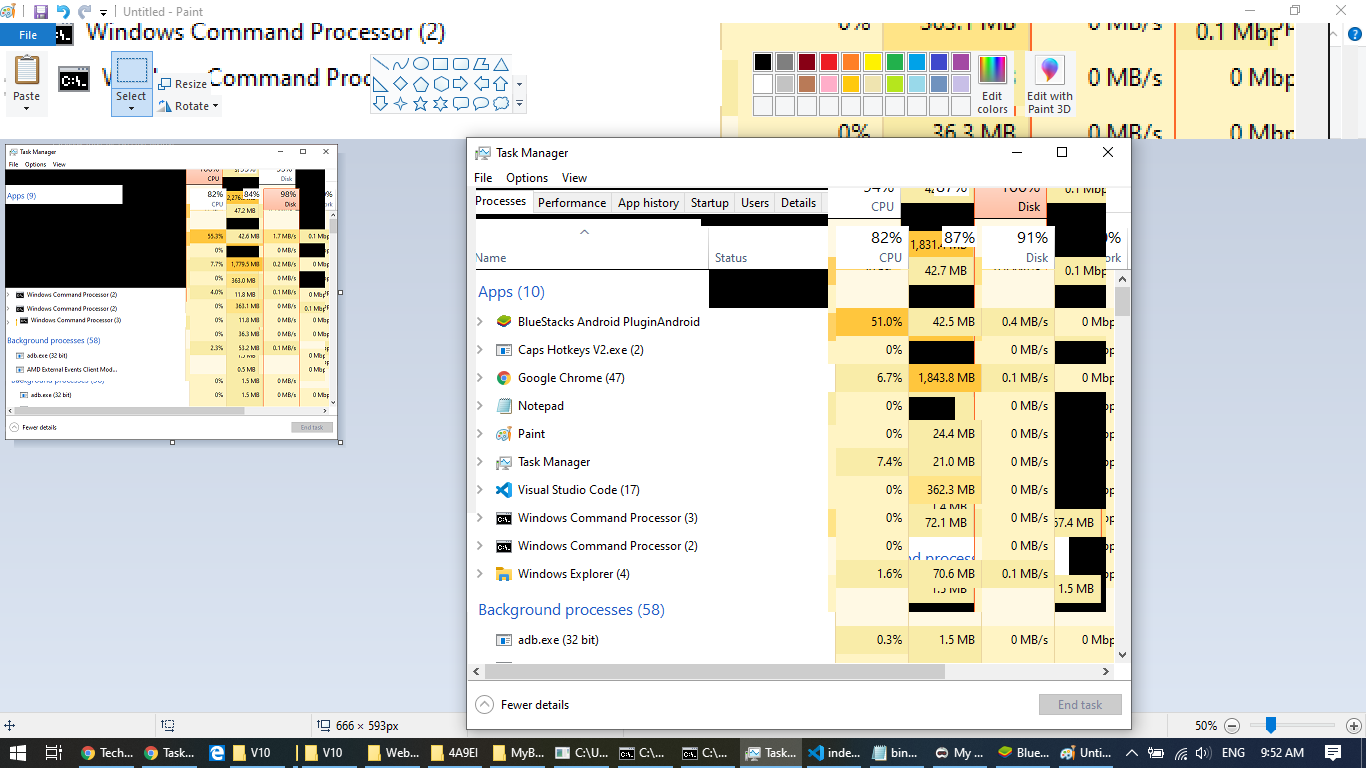Click the Paste clipboard icon in Paint
The image size is (1366, 768).
27,70
